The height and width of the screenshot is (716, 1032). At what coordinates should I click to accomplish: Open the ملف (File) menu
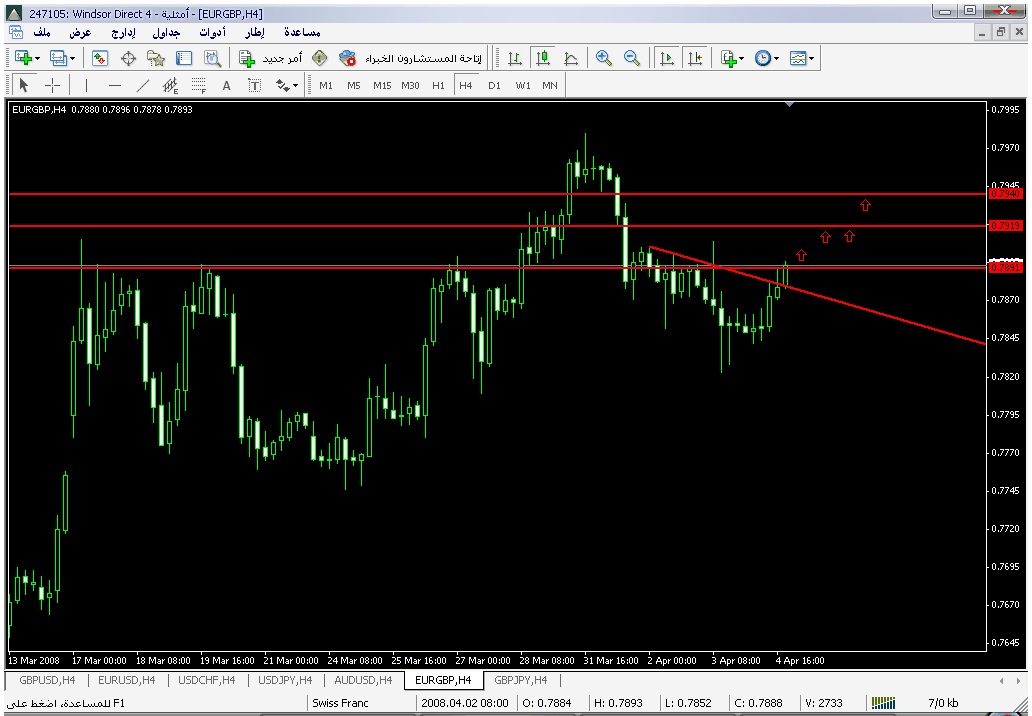point(42,32)
